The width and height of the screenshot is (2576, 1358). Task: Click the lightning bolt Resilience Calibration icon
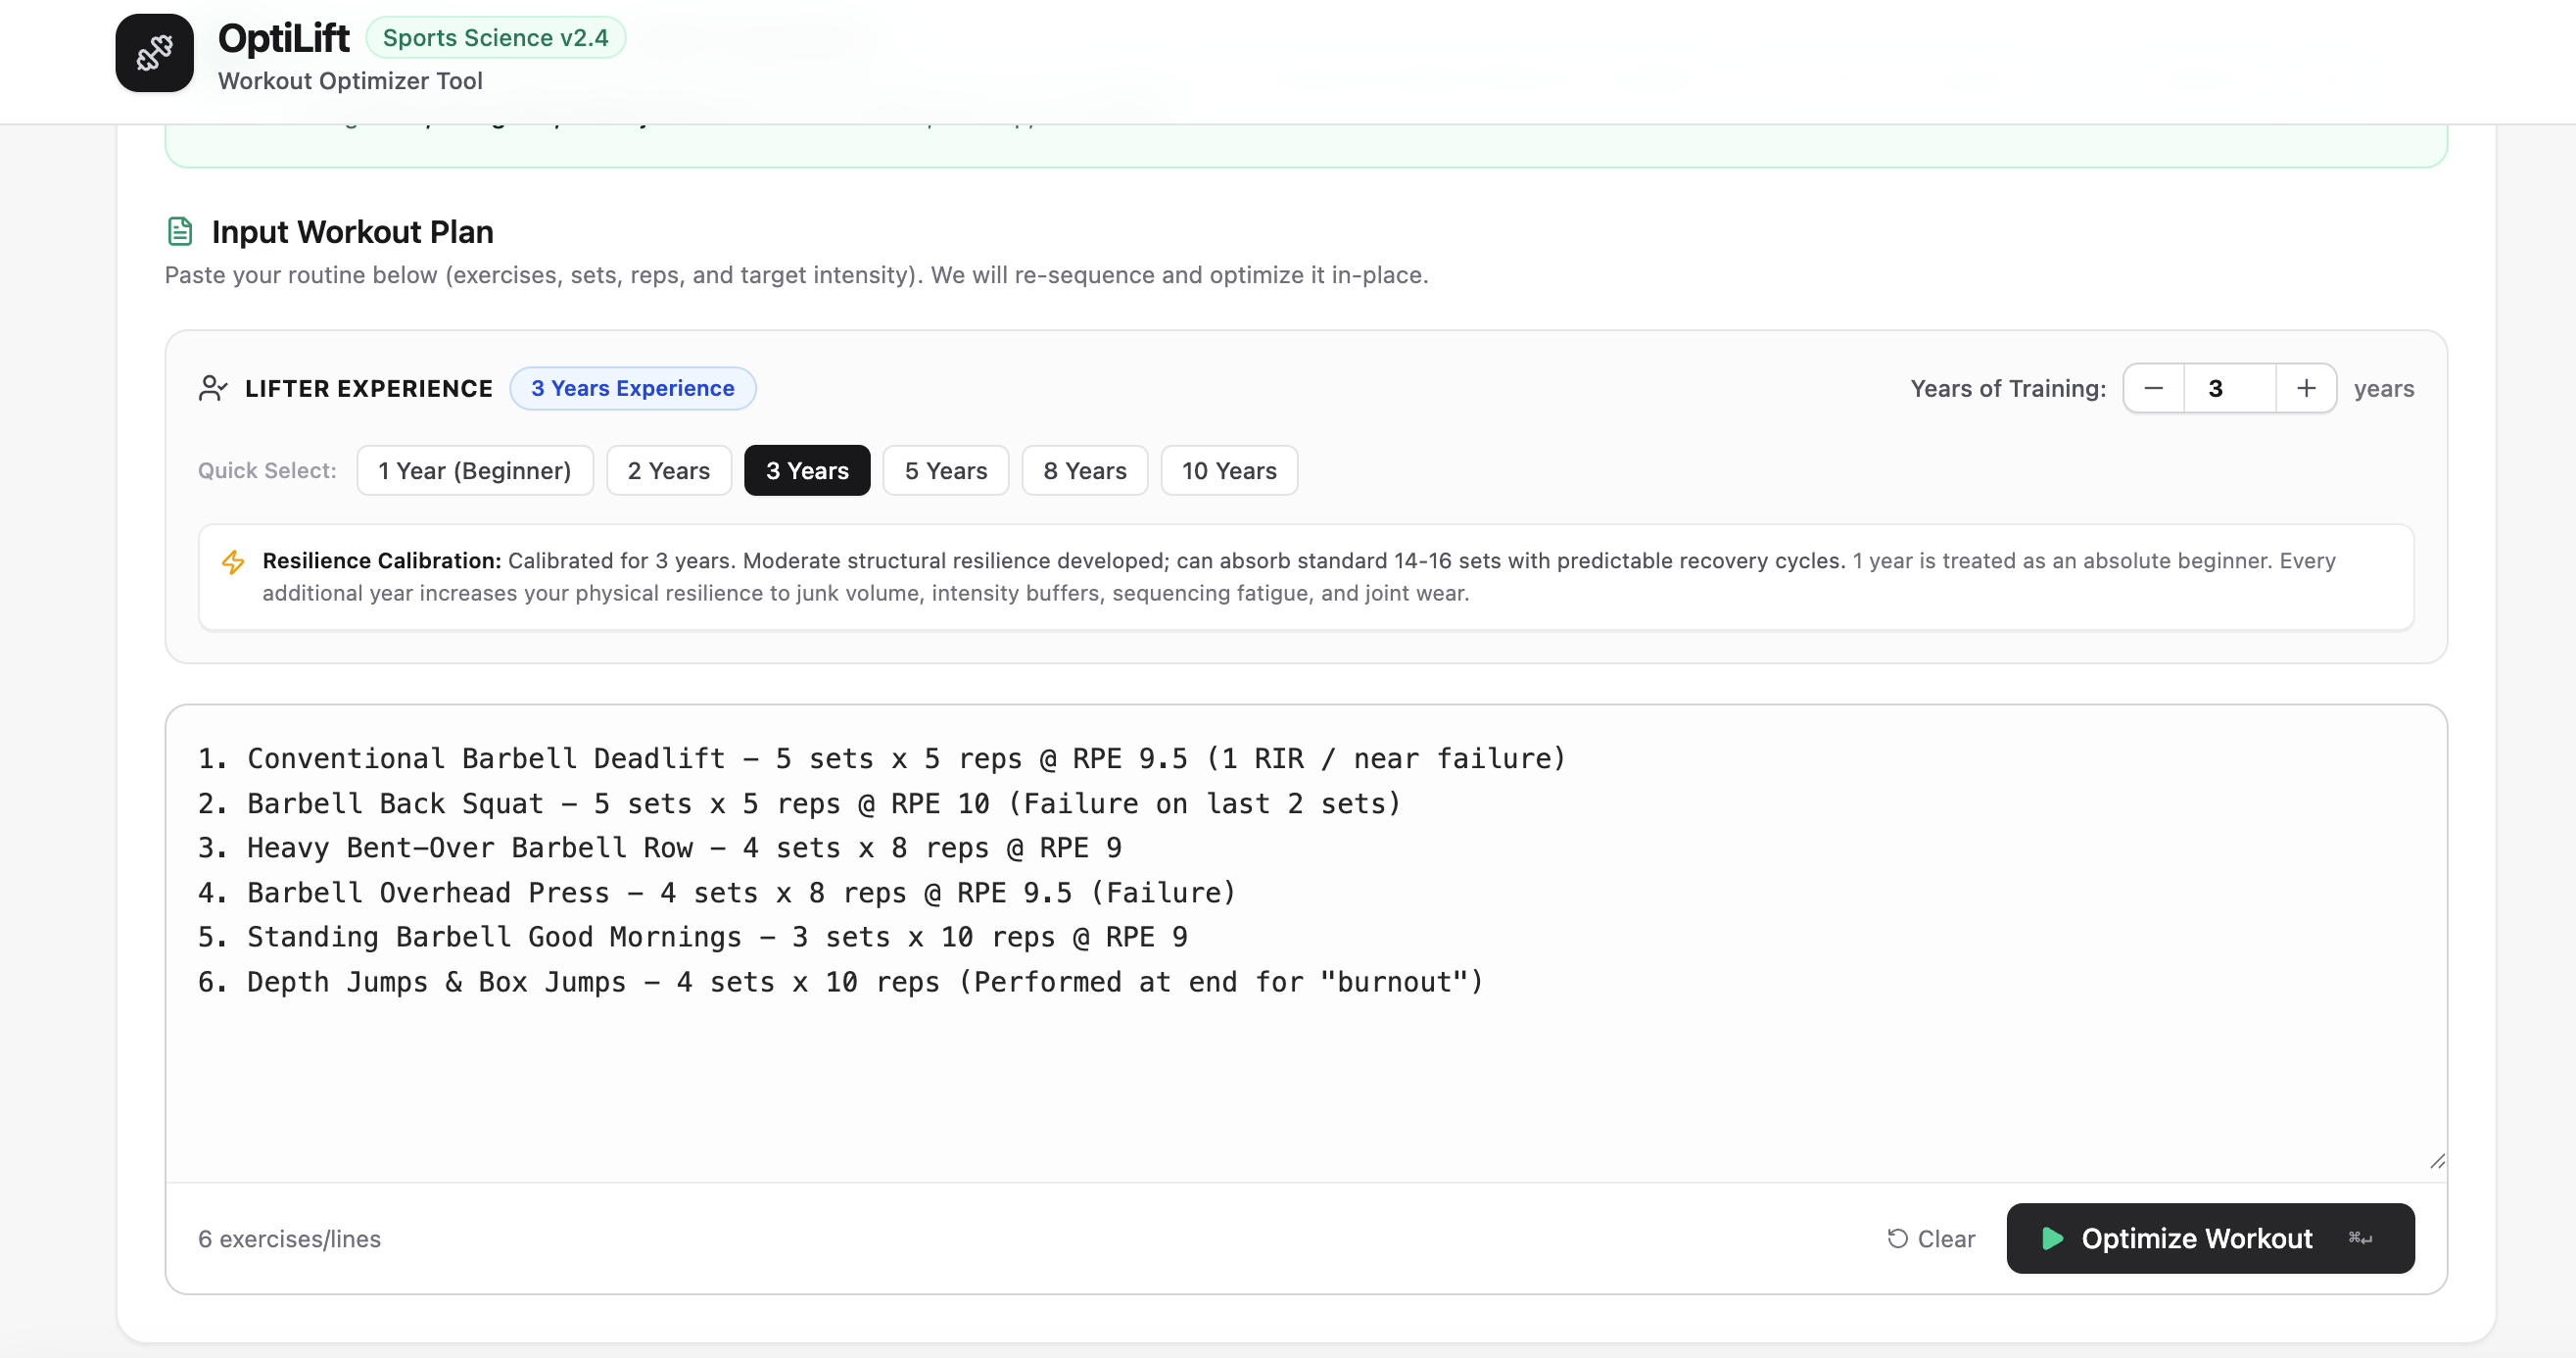point(233,562)
